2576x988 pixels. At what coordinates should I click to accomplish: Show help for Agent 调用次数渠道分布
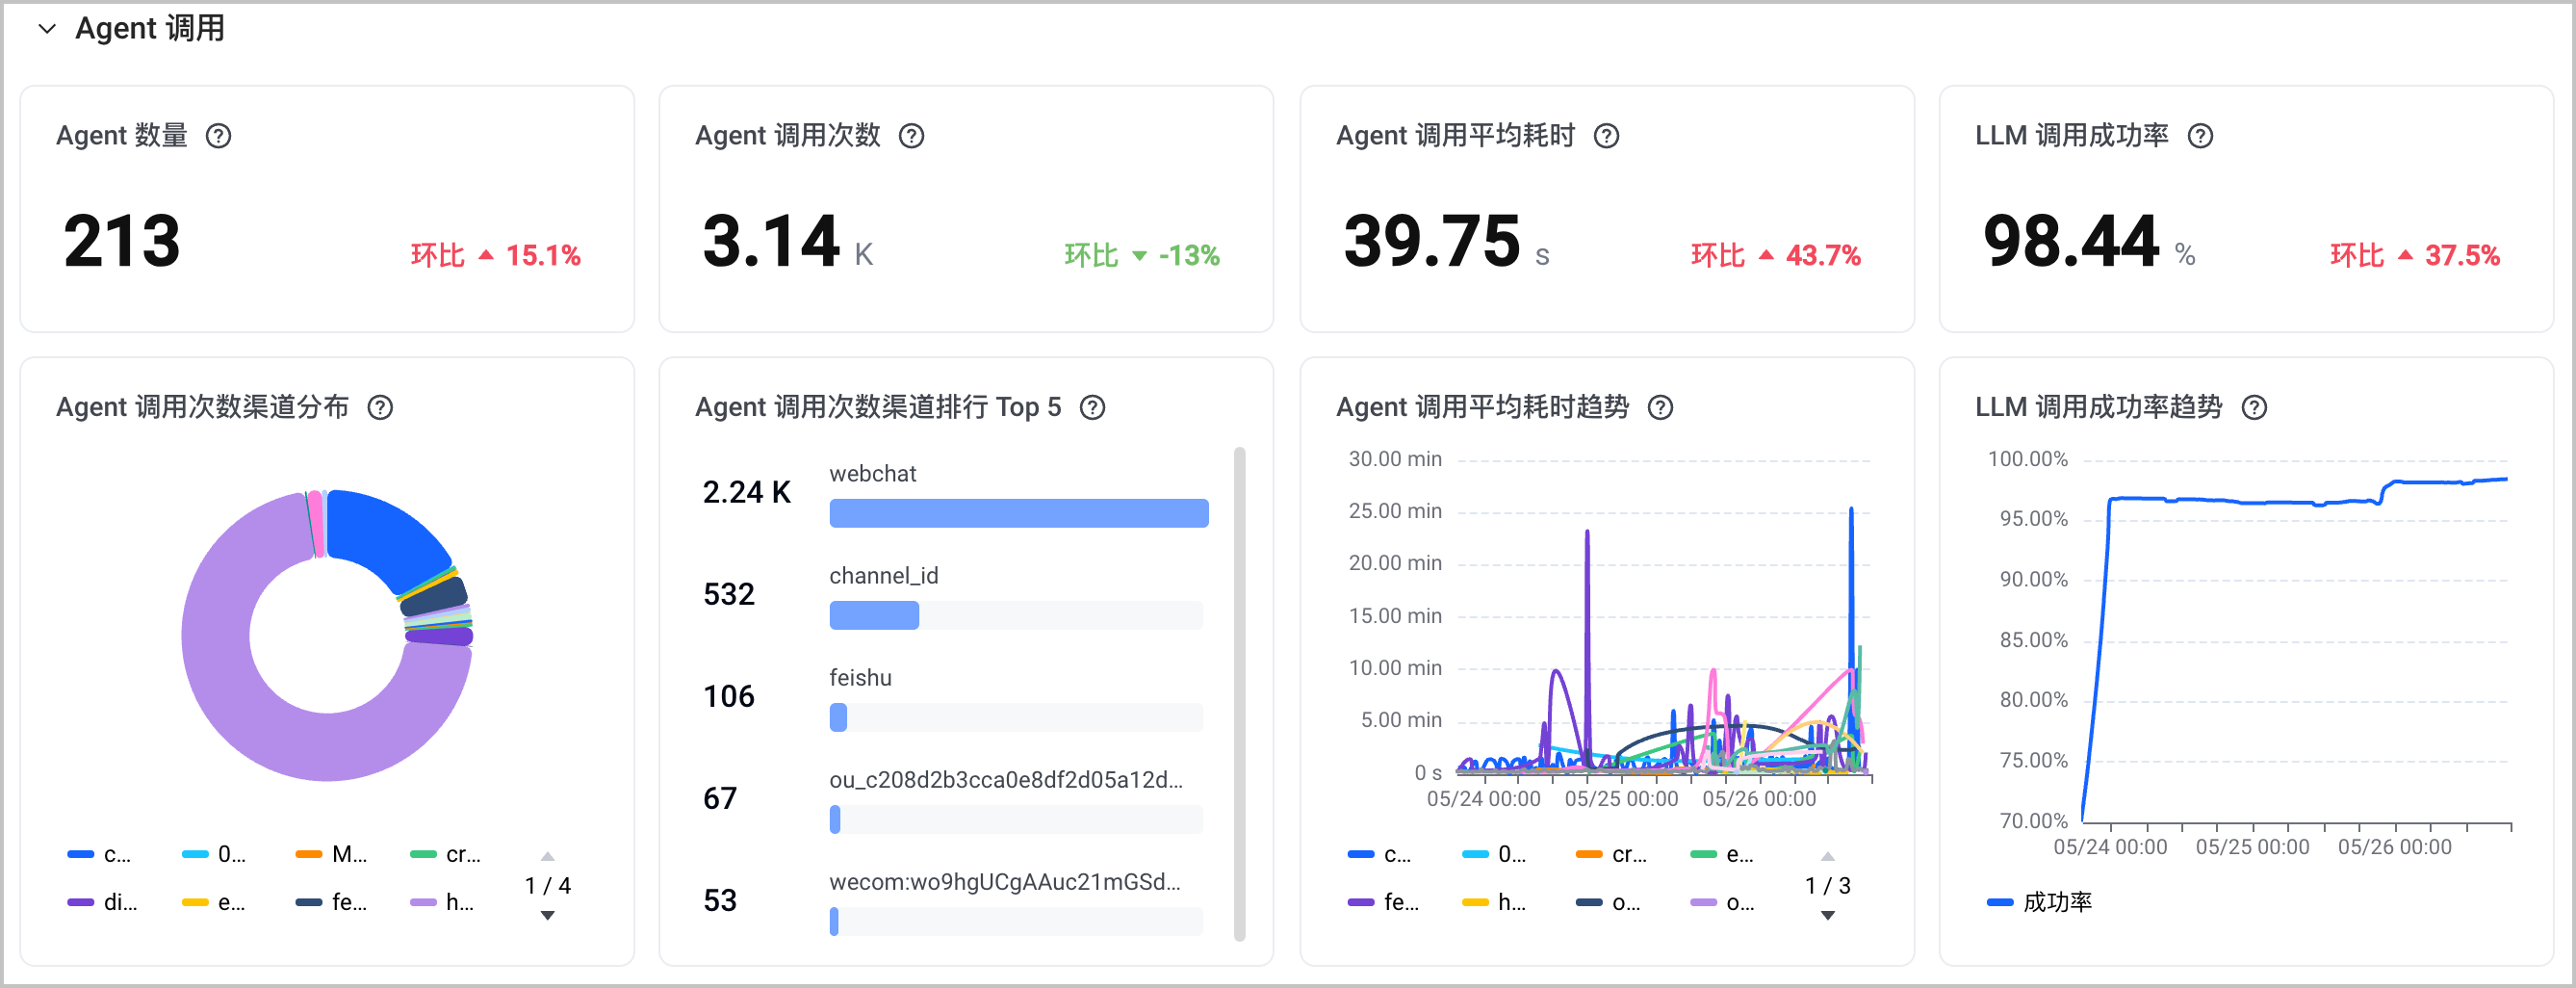pos(380,408)
